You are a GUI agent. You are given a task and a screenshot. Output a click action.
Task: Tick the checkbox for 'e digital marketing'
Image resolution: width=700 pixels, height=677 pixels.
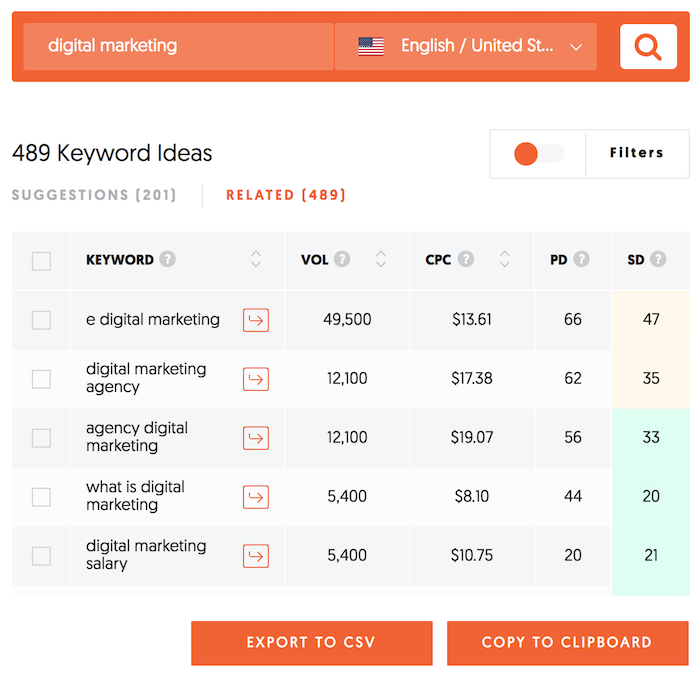pos(41,320)
